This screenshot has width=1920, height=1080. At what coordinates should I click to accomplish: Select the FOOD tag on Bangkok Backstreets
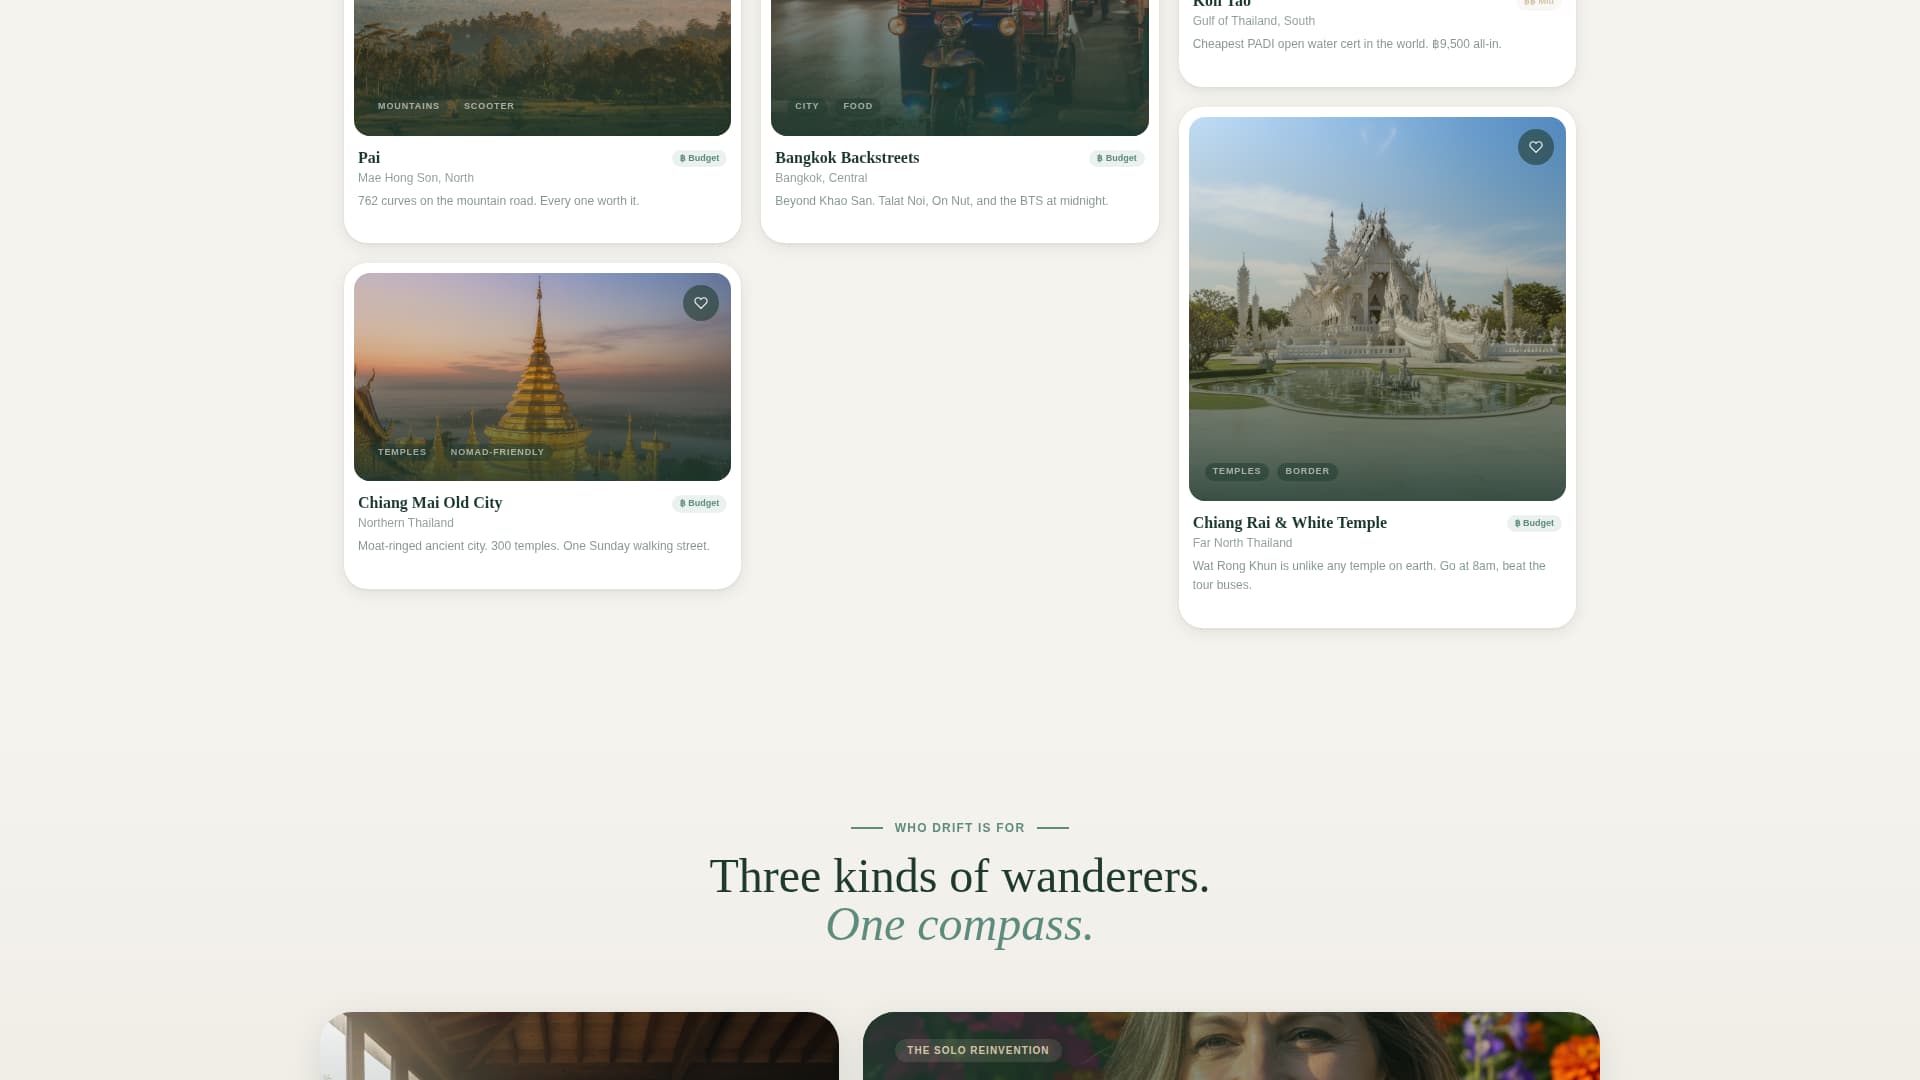[857, 106]
